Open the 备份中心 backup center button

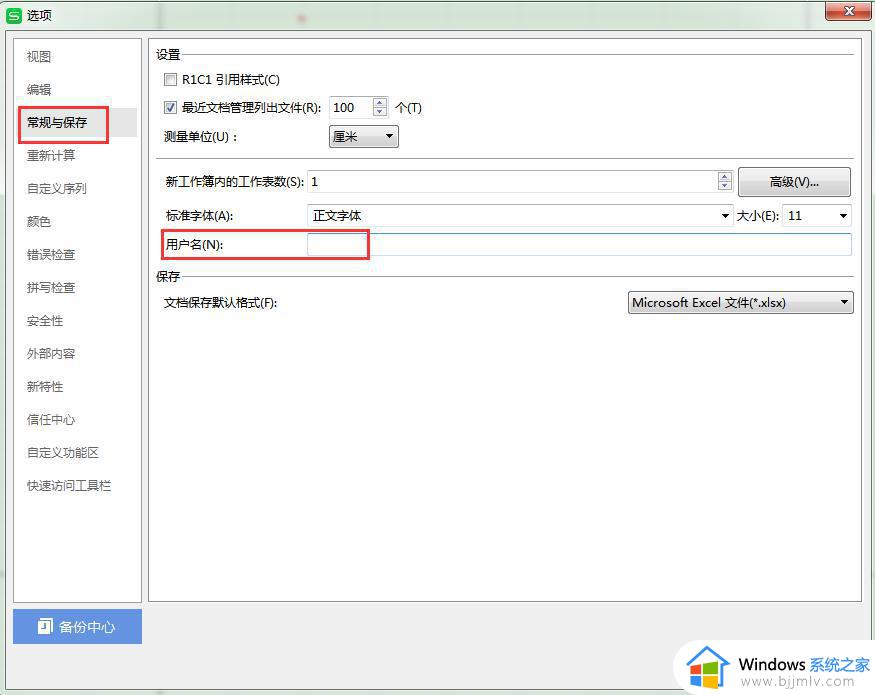click(78, 626)
